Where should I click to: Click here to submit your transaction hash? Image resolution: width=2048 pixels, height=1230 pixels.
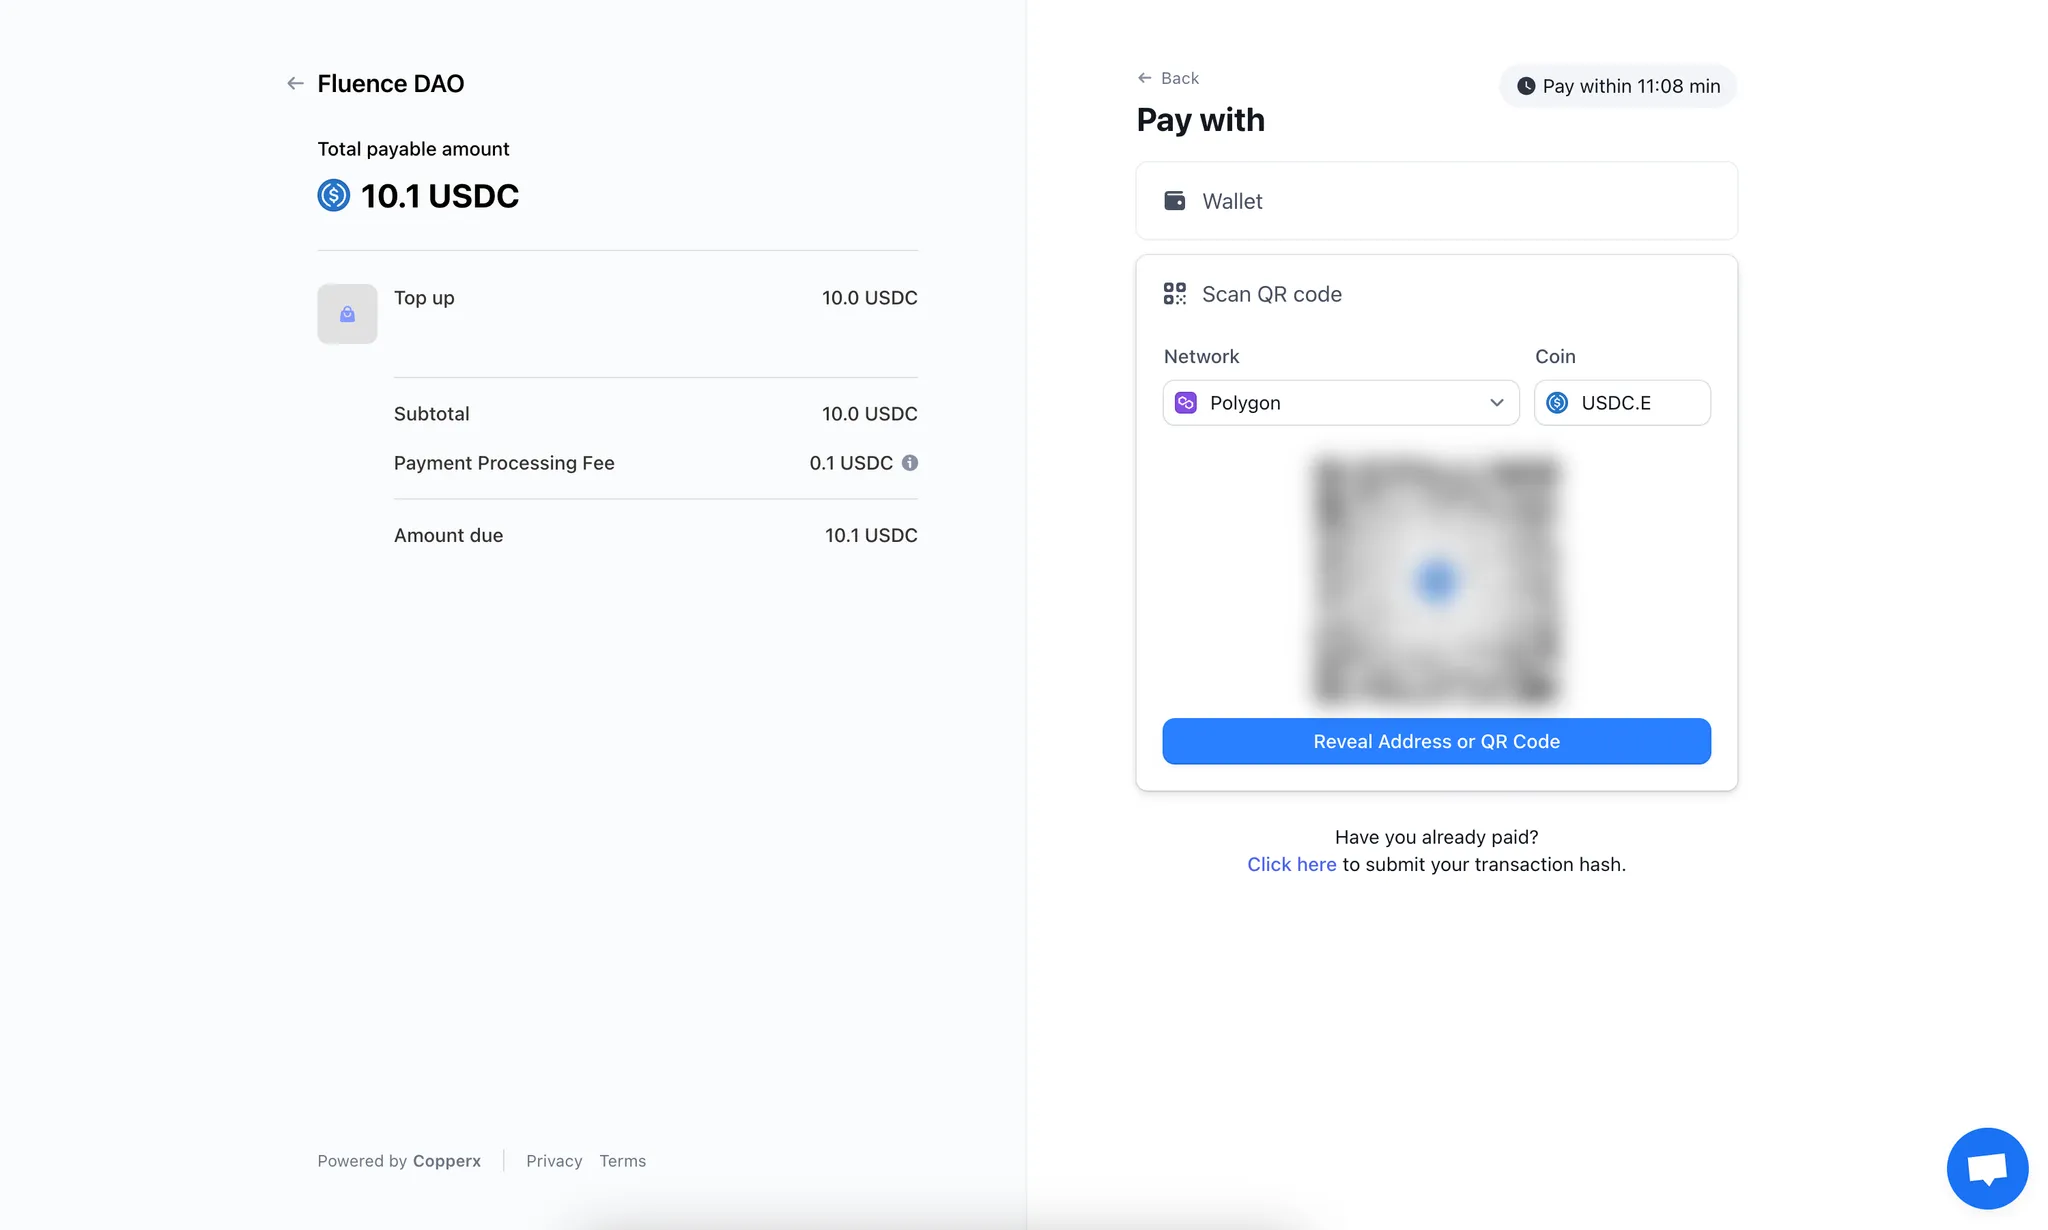coord(1291,863)
